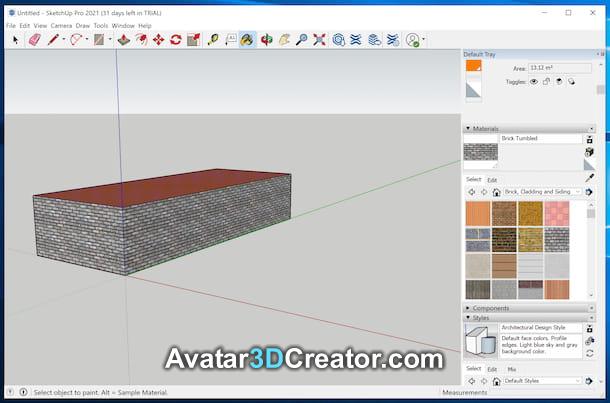This screenshot has width=610, height=403.
Task: Choose the red pencil Line tool
Action: (53, 40)
